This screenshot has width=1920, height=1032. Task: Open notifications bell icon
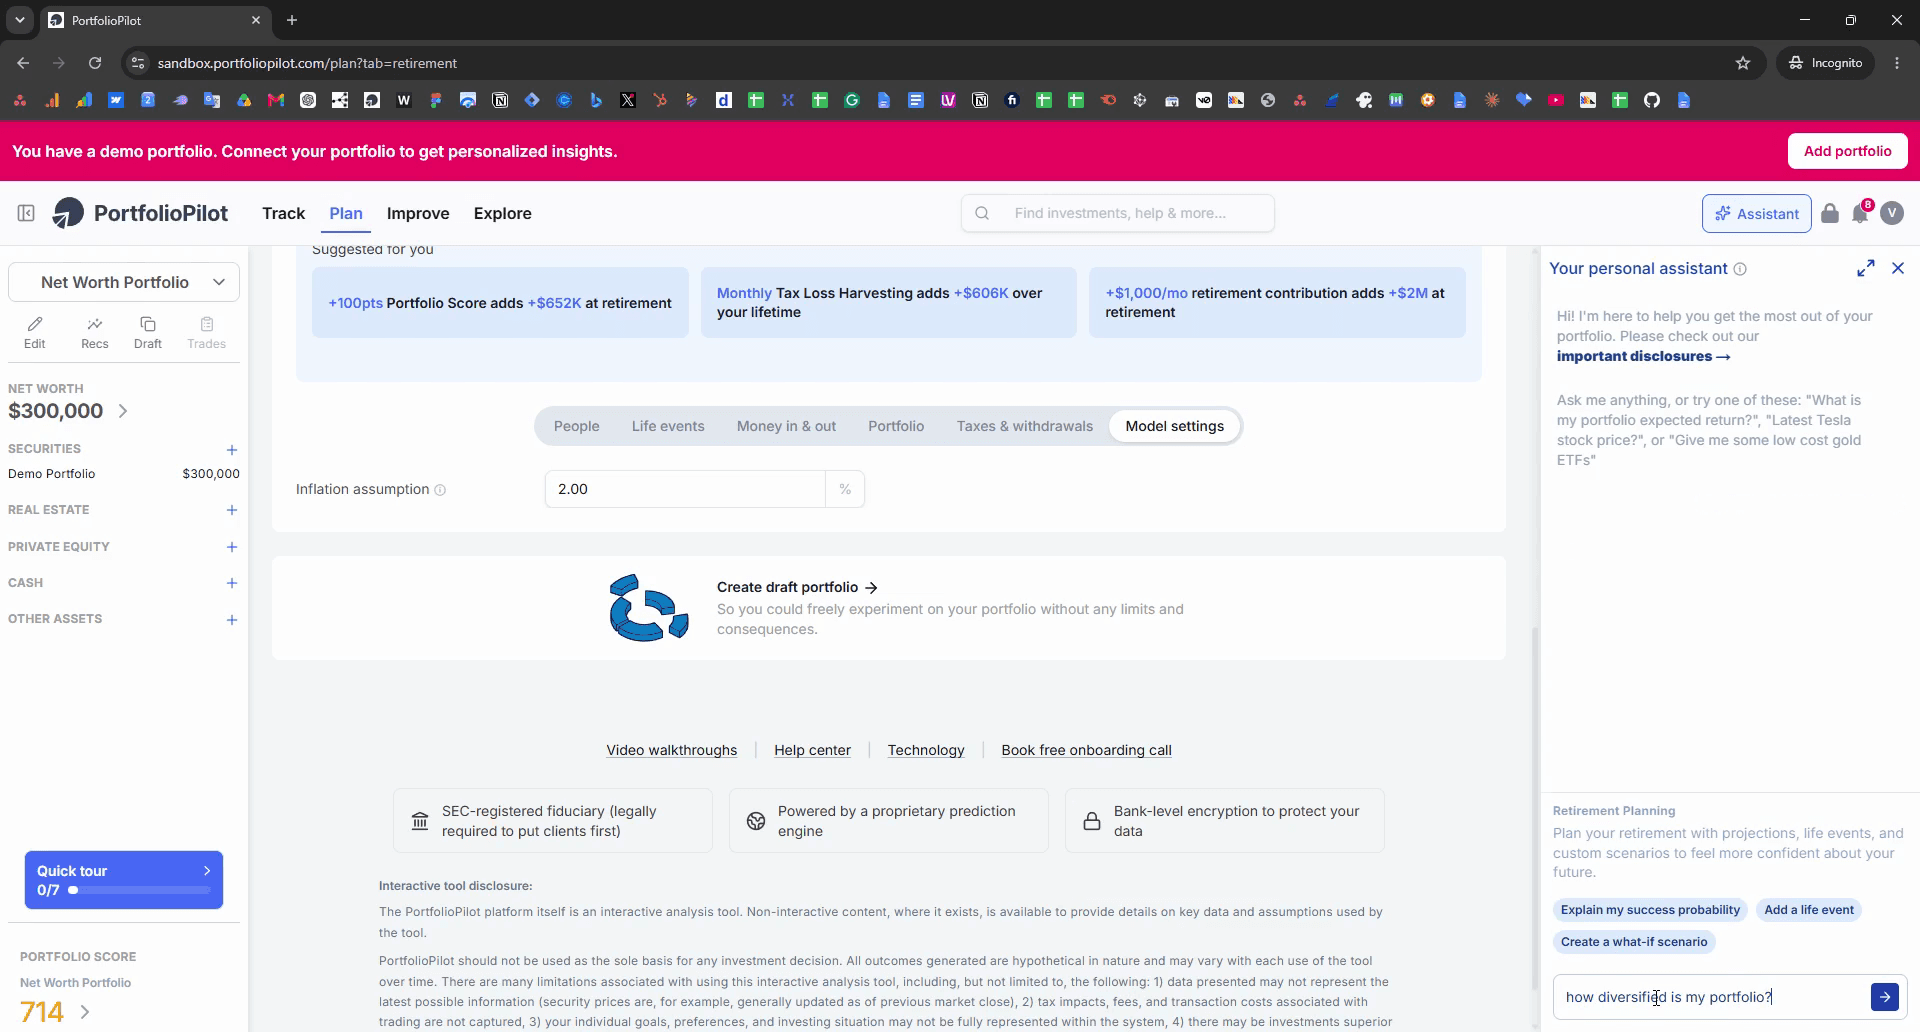point(1860,213)
